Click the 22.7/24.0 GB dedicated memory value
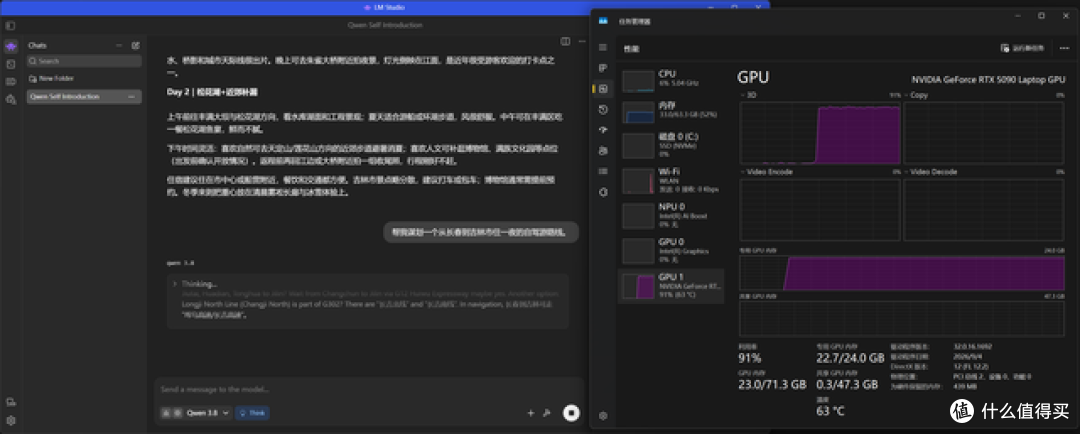 pyautogui.click(x=849, y=358)
